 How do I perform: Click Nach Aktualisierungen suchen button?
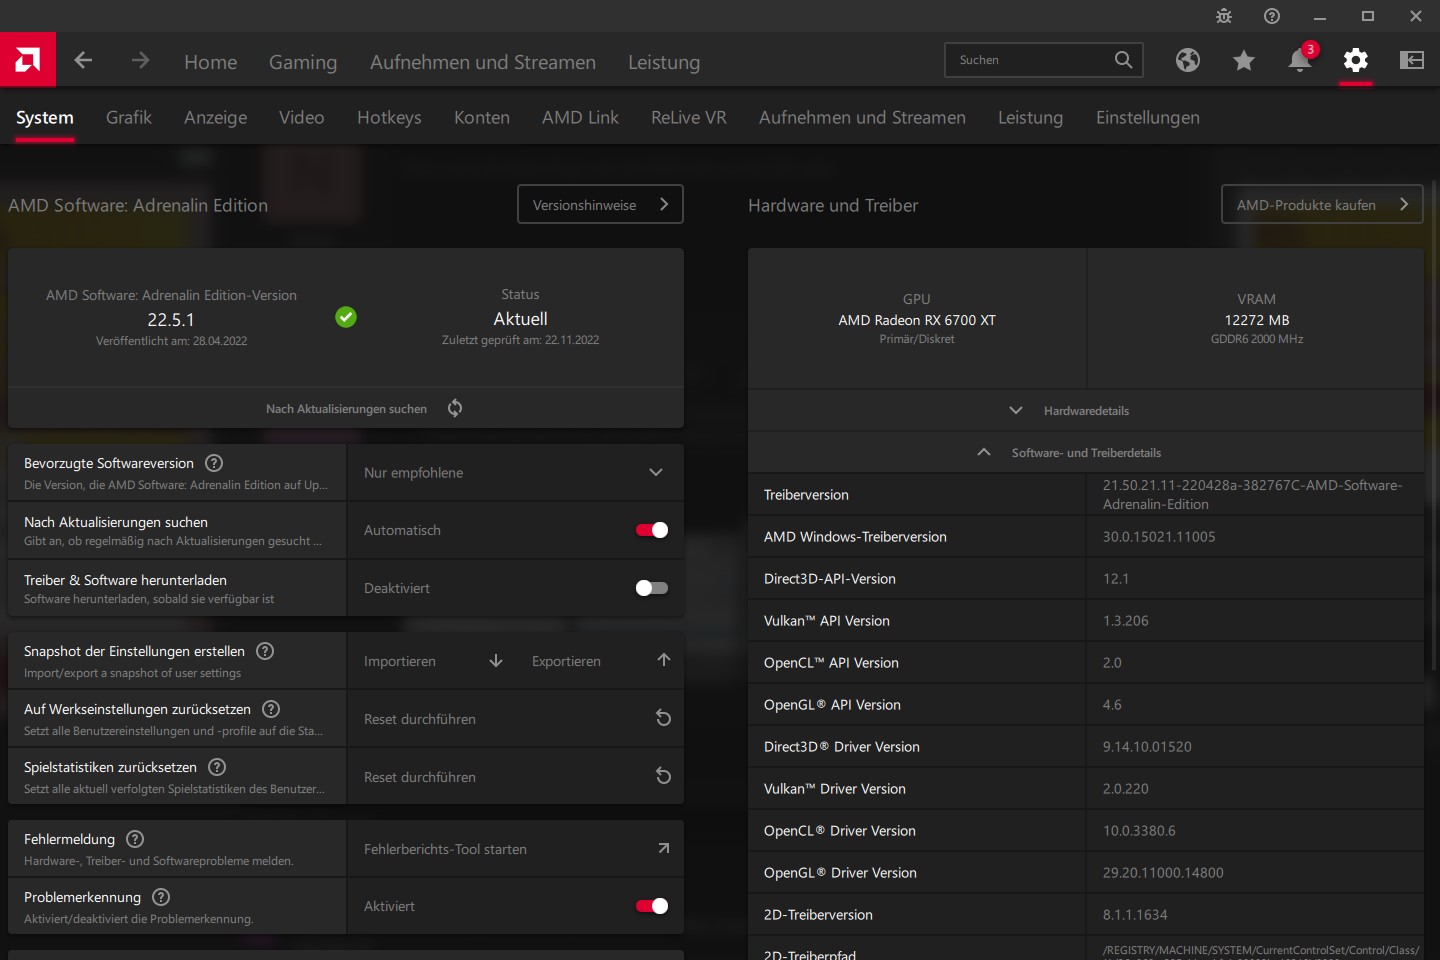346,408
